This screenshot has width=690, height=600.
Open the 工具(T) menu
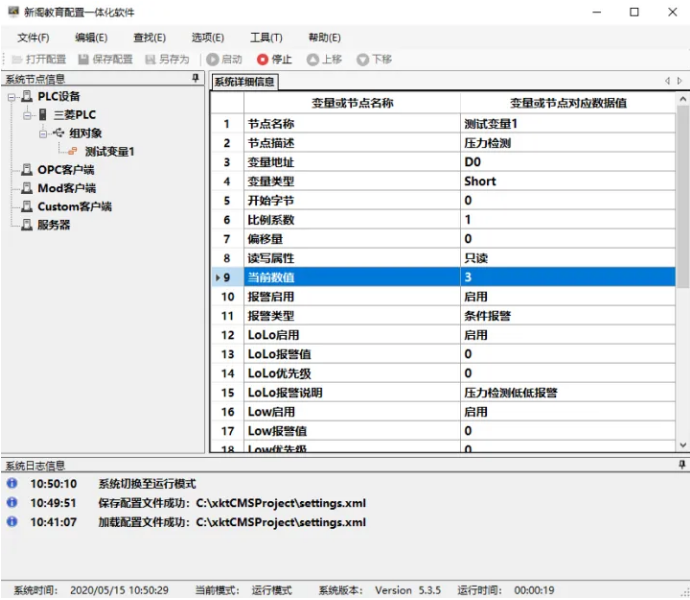266,38
